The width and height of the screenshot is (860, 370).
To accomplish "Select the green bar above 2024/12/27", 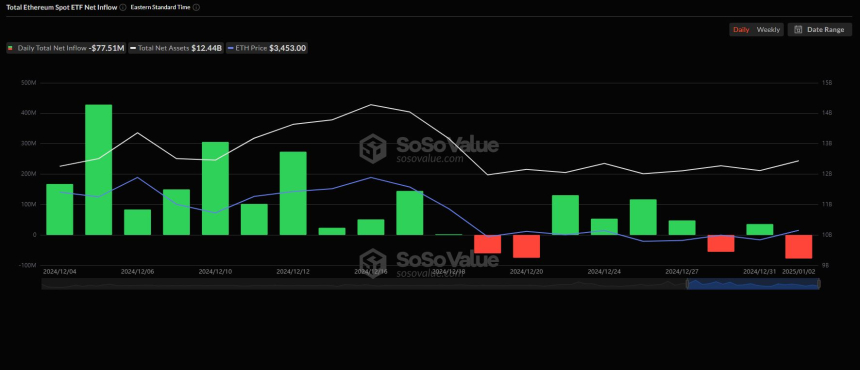I will point(682,227).
